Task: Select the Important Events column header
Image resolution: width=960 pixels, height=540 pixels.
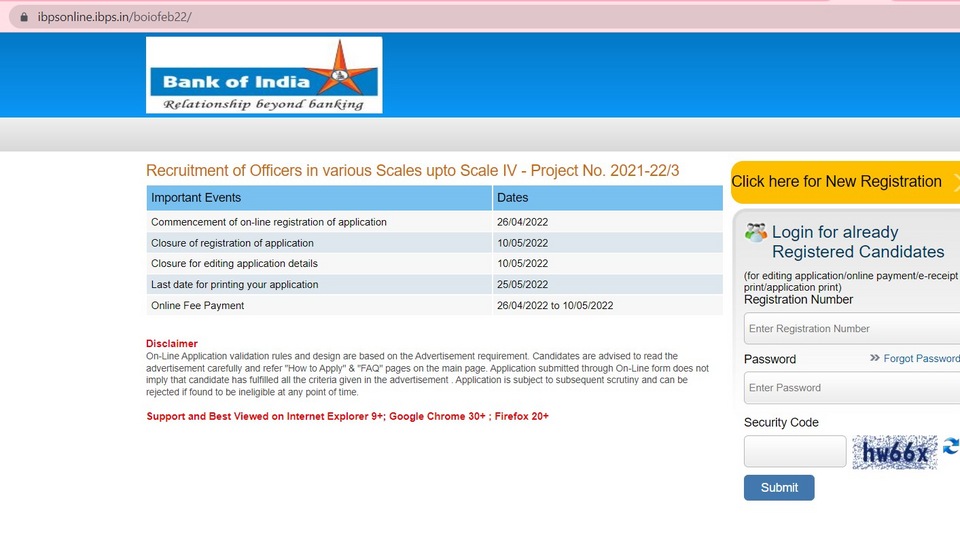Action: click(319, 198)
